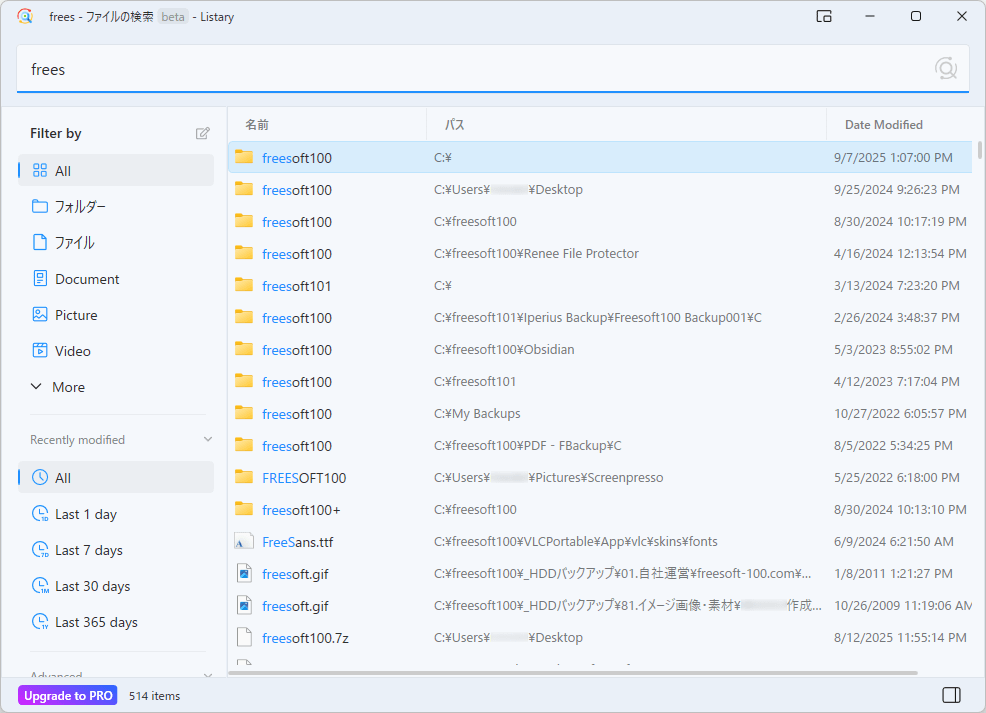Select freesoft100 in Iperius Backup path
Screen dimensions: 986x713
point(600,318)
